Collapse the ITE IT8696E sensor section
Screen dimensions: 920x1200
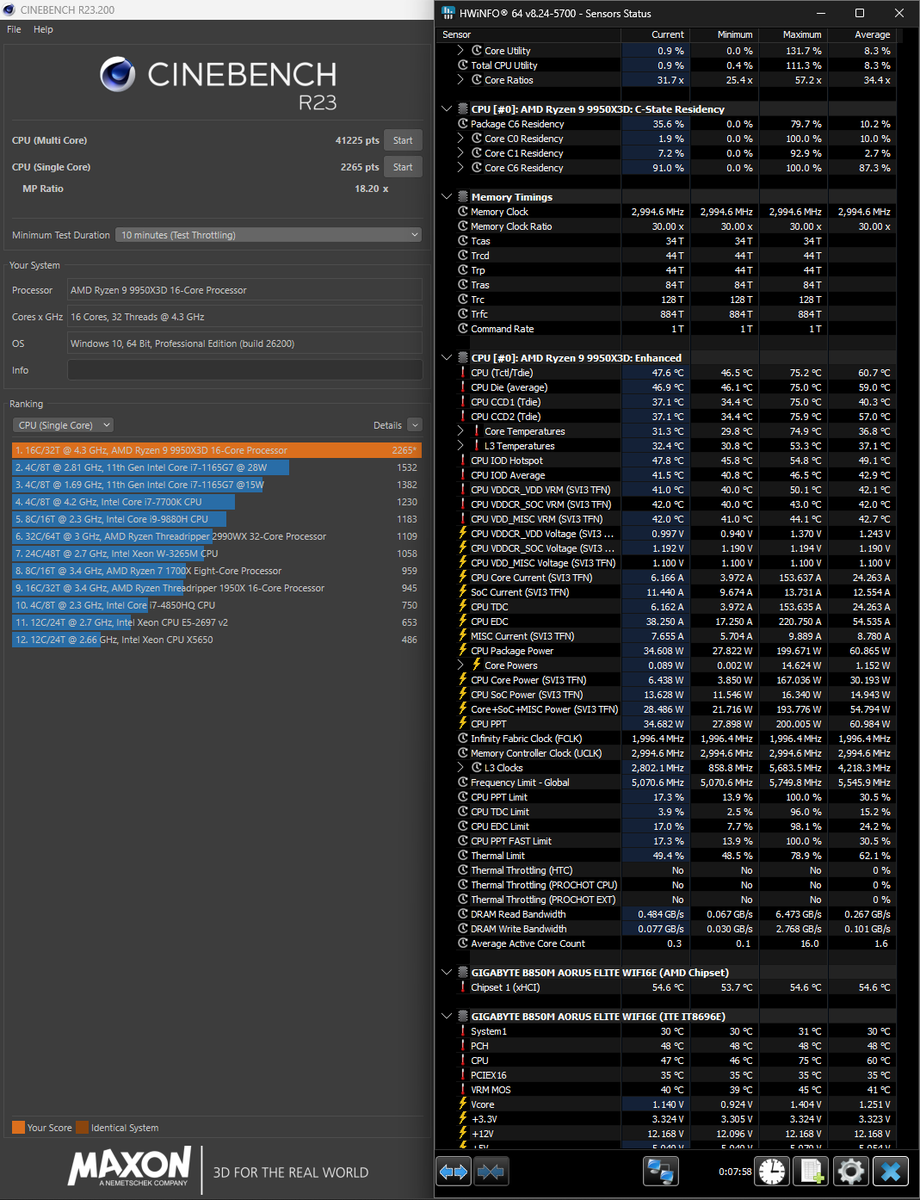446,1017
